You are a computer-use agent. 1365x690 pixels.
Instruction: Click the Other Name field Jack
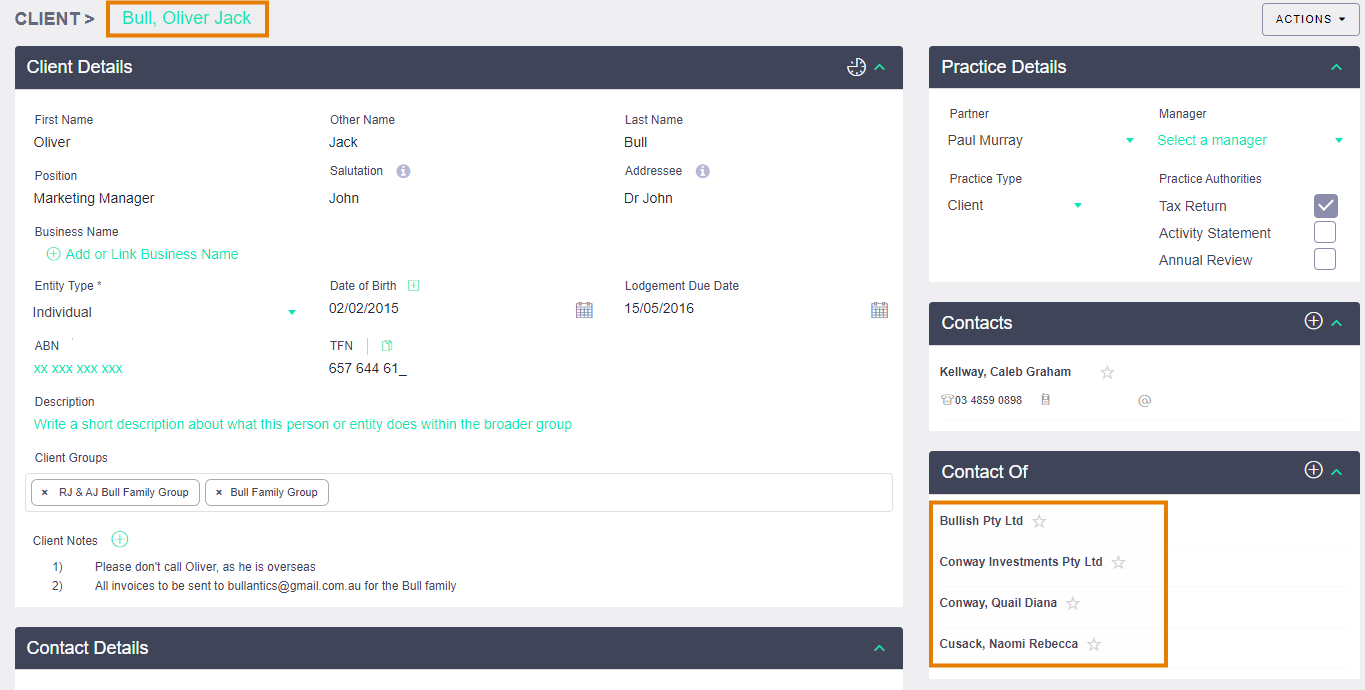(x=343, y=142)
